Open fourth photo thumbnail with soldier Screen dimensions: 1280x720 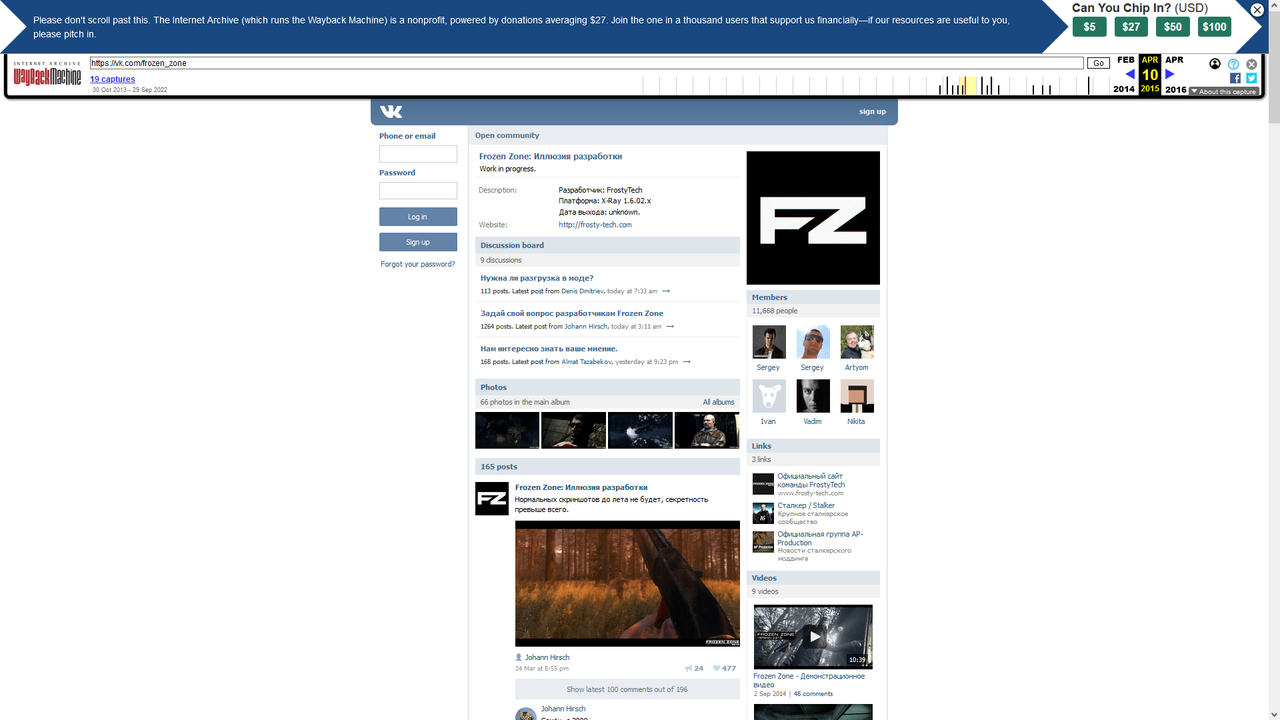coord(707,430)
